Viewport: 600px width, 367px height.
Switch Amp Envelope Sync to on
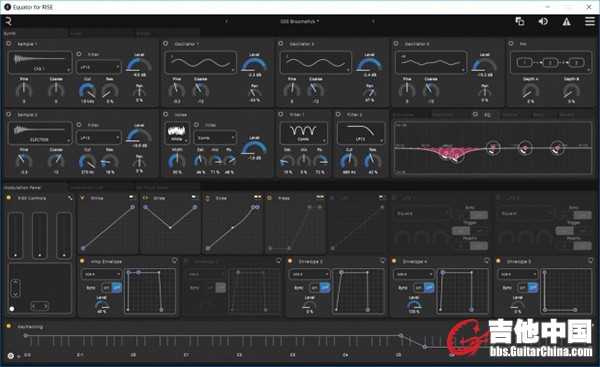[106, 287]
